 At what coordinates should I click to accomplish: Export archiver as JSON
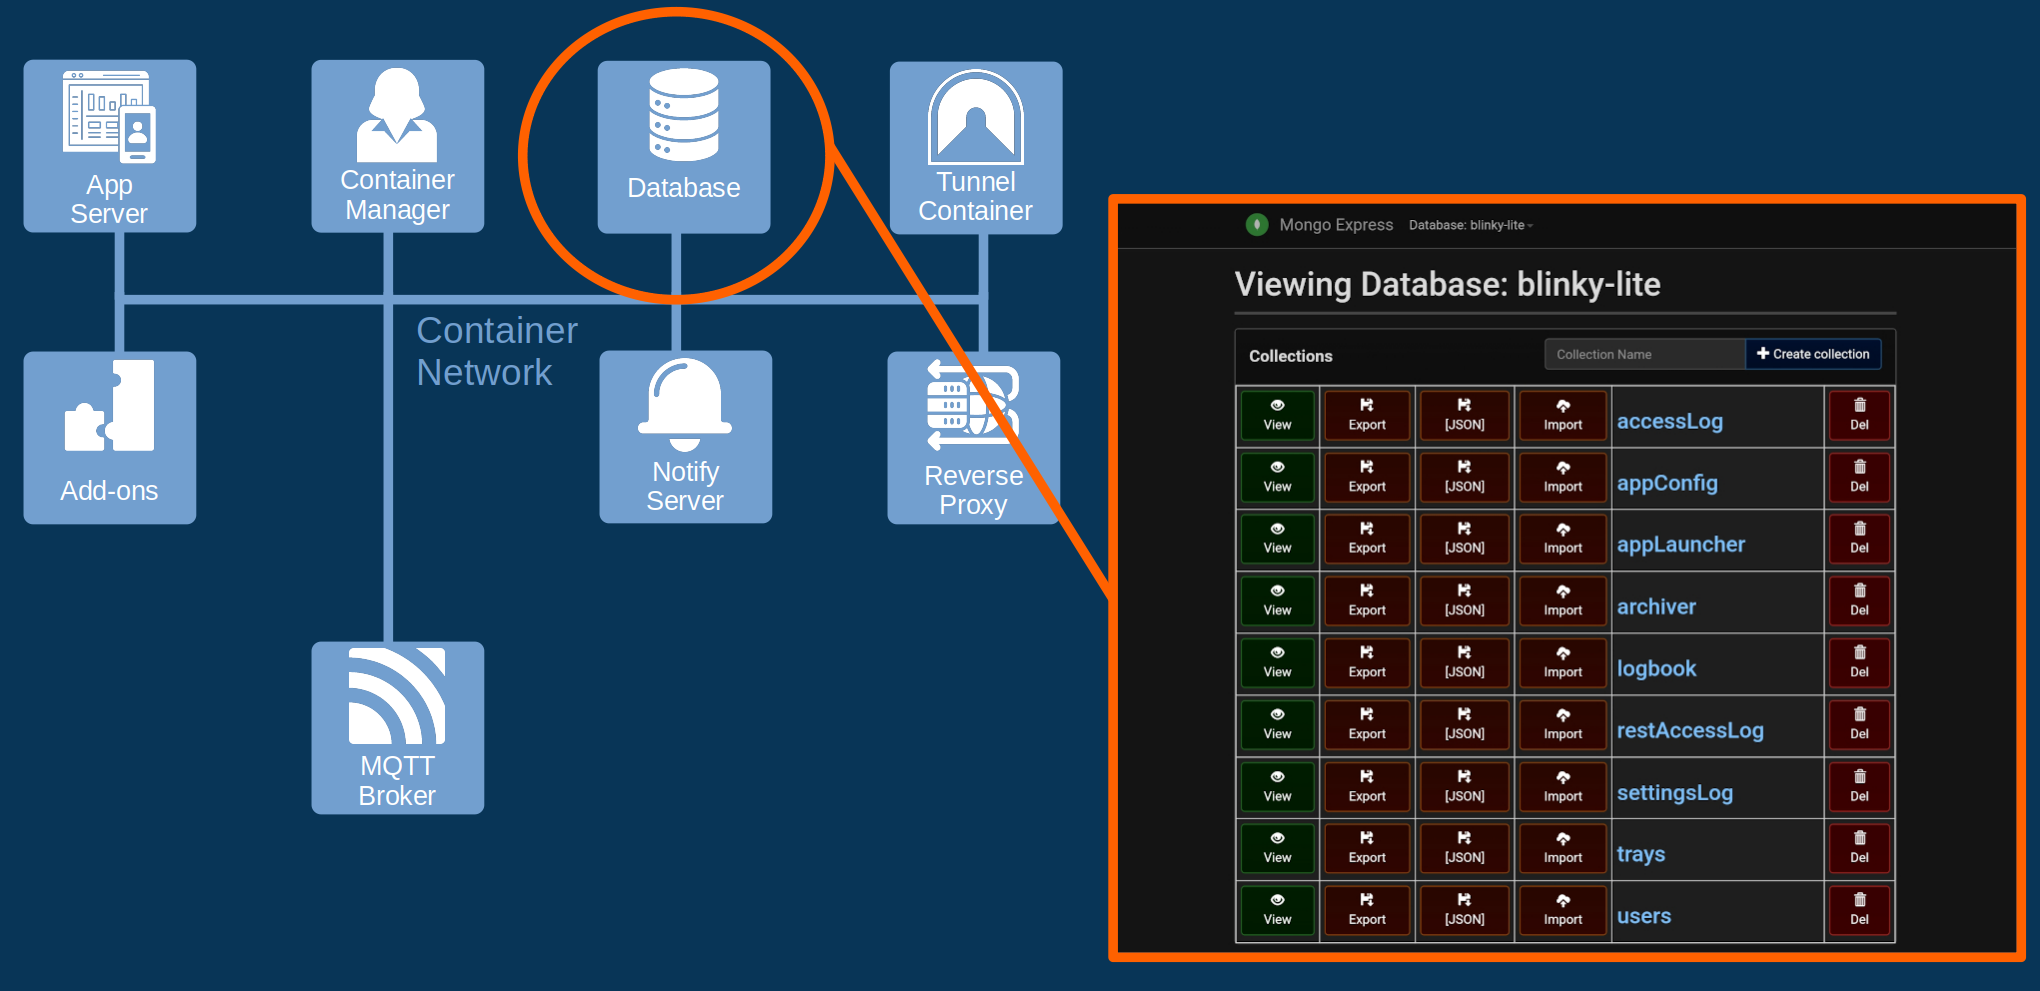coord(1464,602)
